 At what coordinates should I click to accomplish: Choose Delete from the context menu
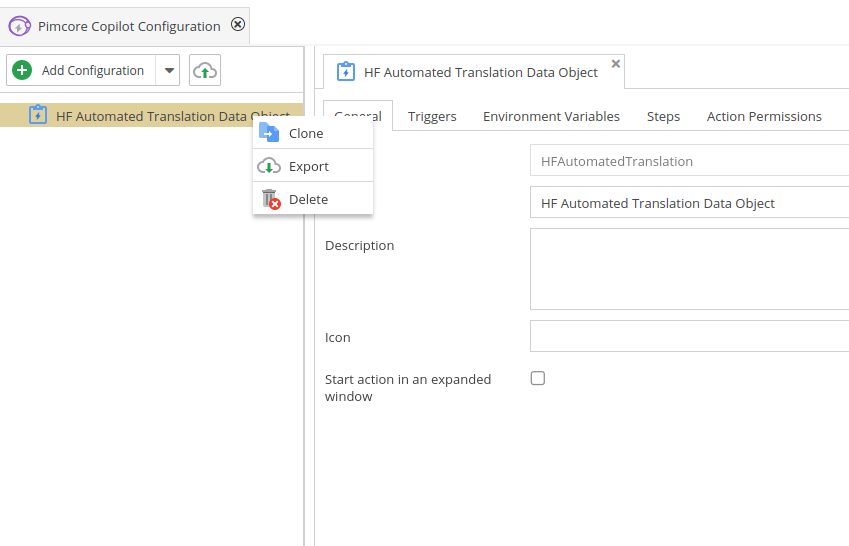(x=313, y=199)
